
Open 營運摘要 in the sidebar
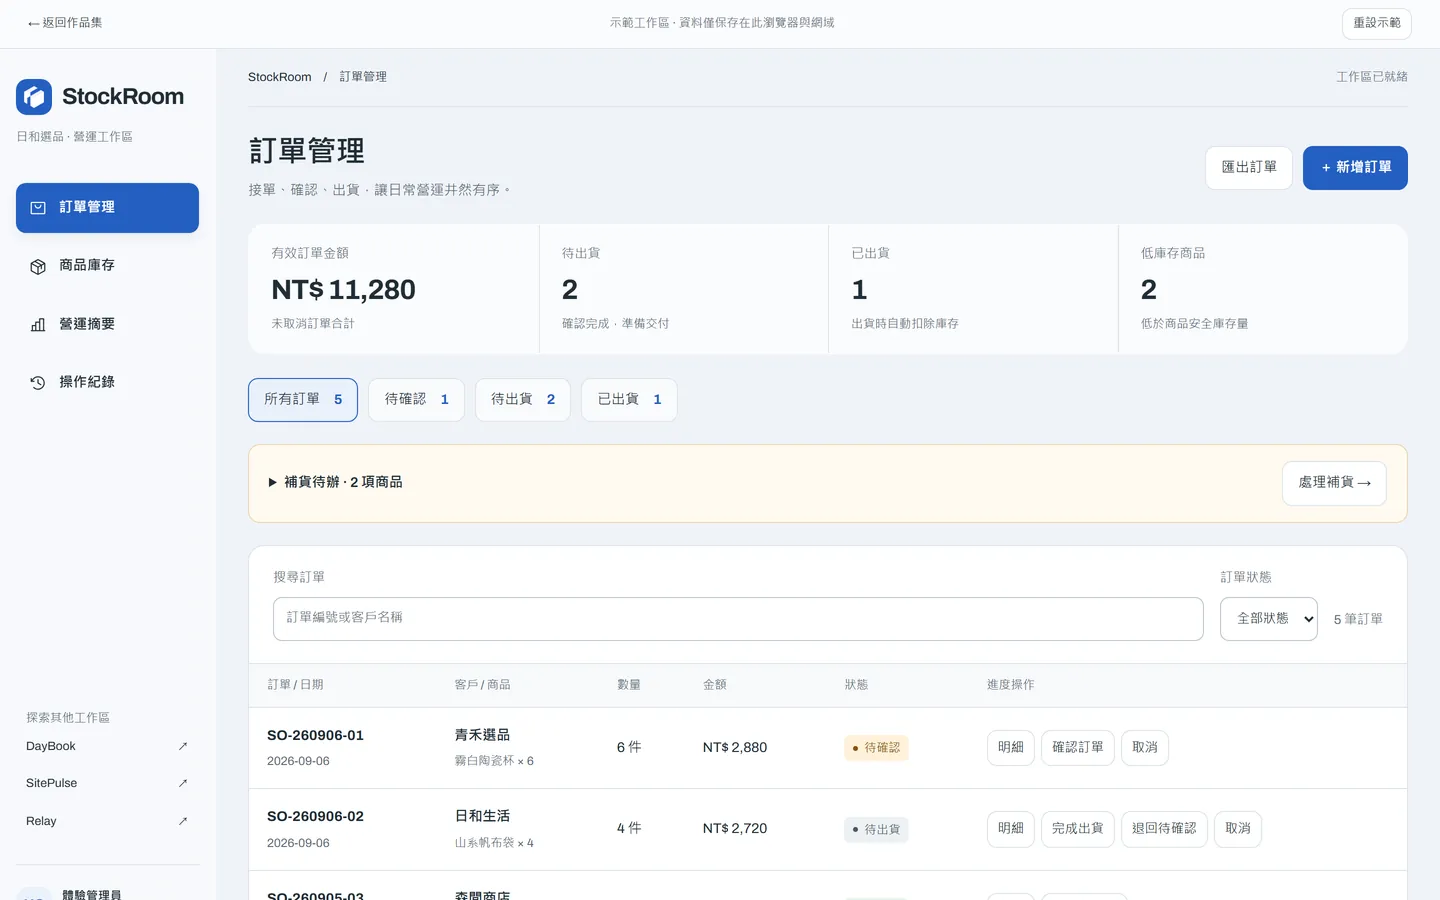(x=108, y=324)
